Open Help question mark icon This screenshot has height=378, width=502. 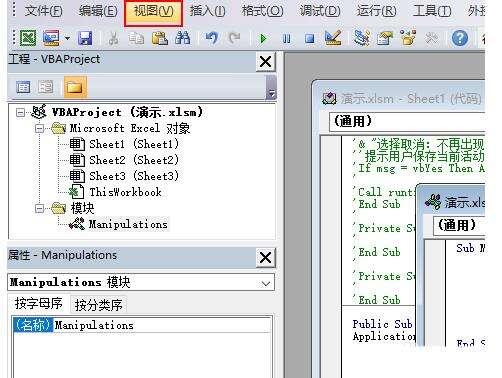point(460,38)
